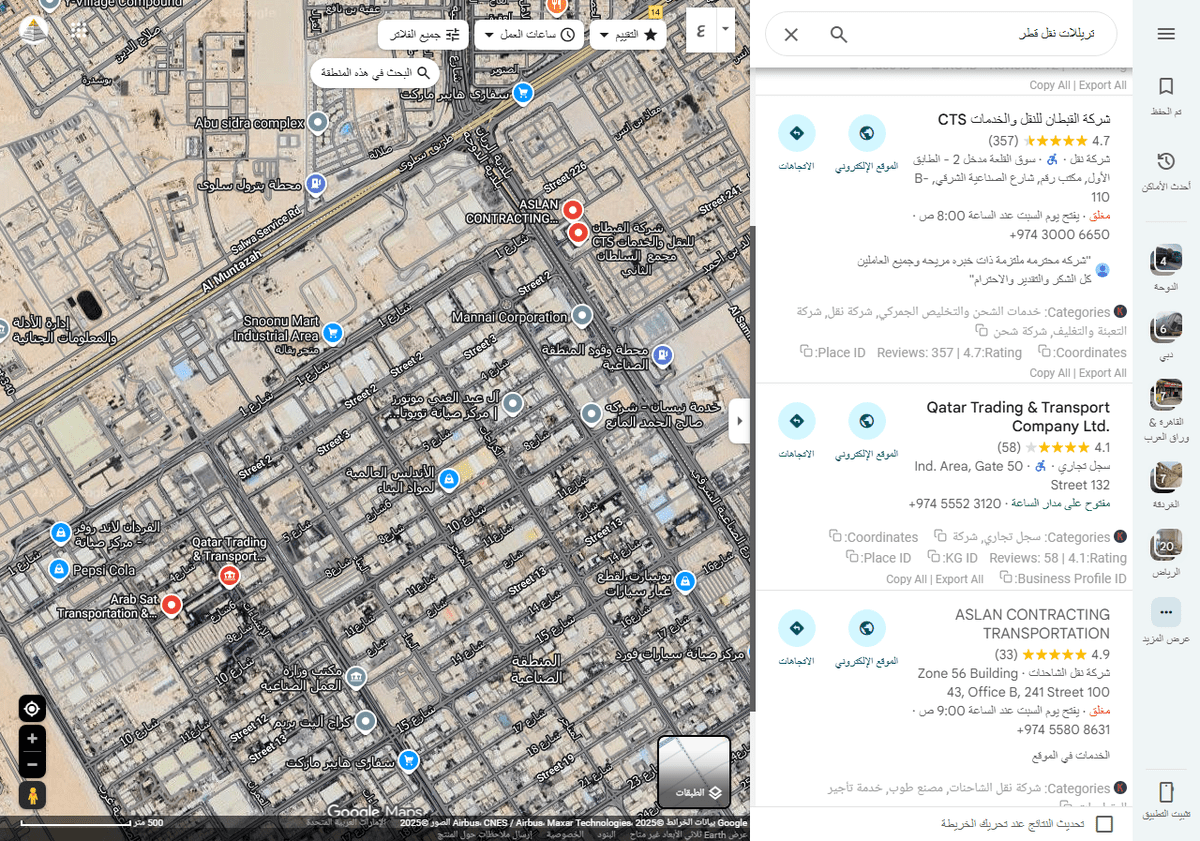Open the جميع الفلاتر filters menu
This screenshot has width=1200, height=841.
pos(423,33)
